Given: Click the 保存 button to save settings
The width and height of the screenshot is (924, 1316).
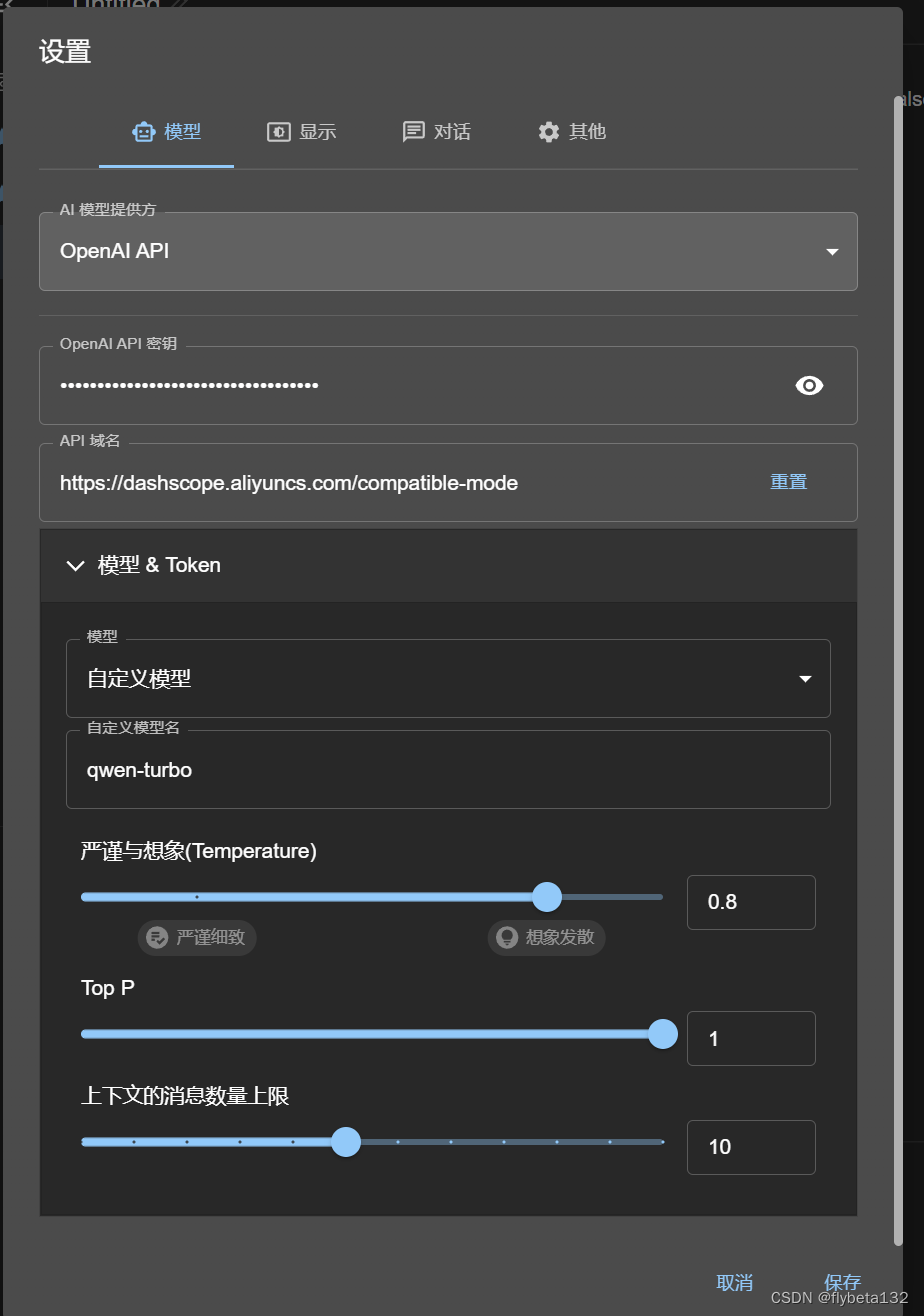Looking at the screenshot, I should pos(842,1281).
